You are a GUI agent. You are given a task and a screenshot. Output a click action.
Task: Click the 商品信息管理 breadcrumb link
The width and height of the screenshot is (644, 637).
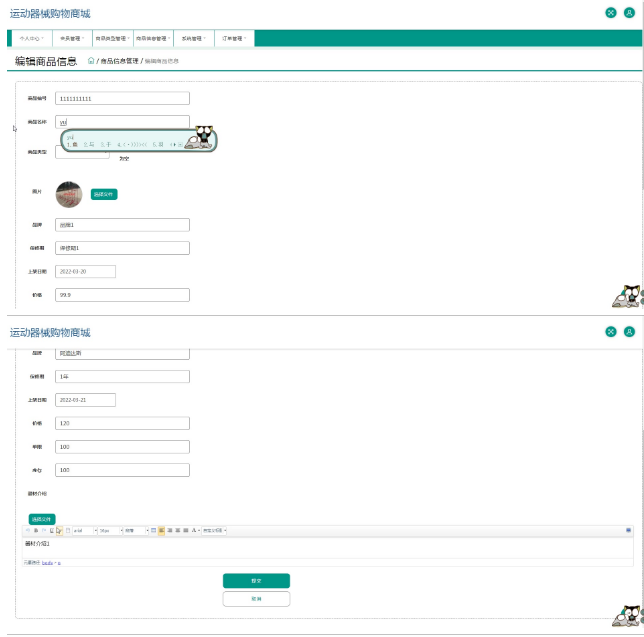(120, 61)
